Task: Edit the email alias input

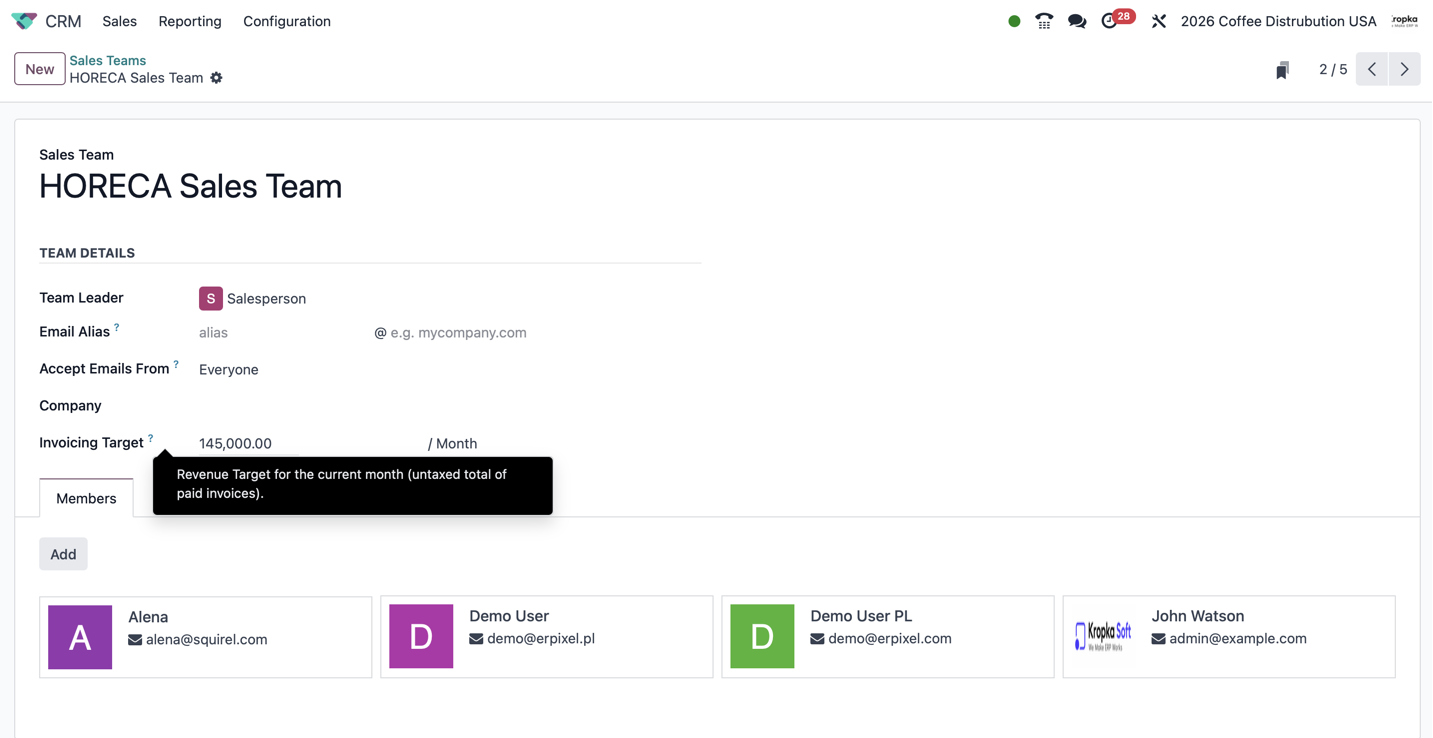Action: pos(283,333)
